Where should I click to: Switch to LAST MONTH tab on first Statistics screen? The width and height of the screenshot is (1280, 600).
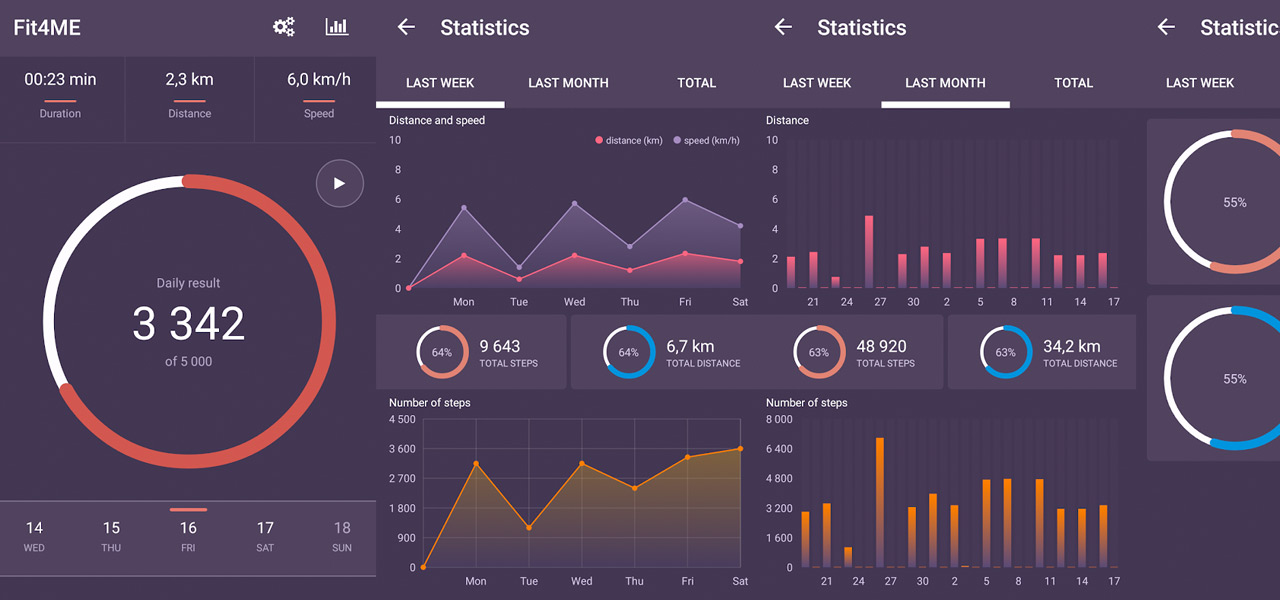click(x=568, y=83)
